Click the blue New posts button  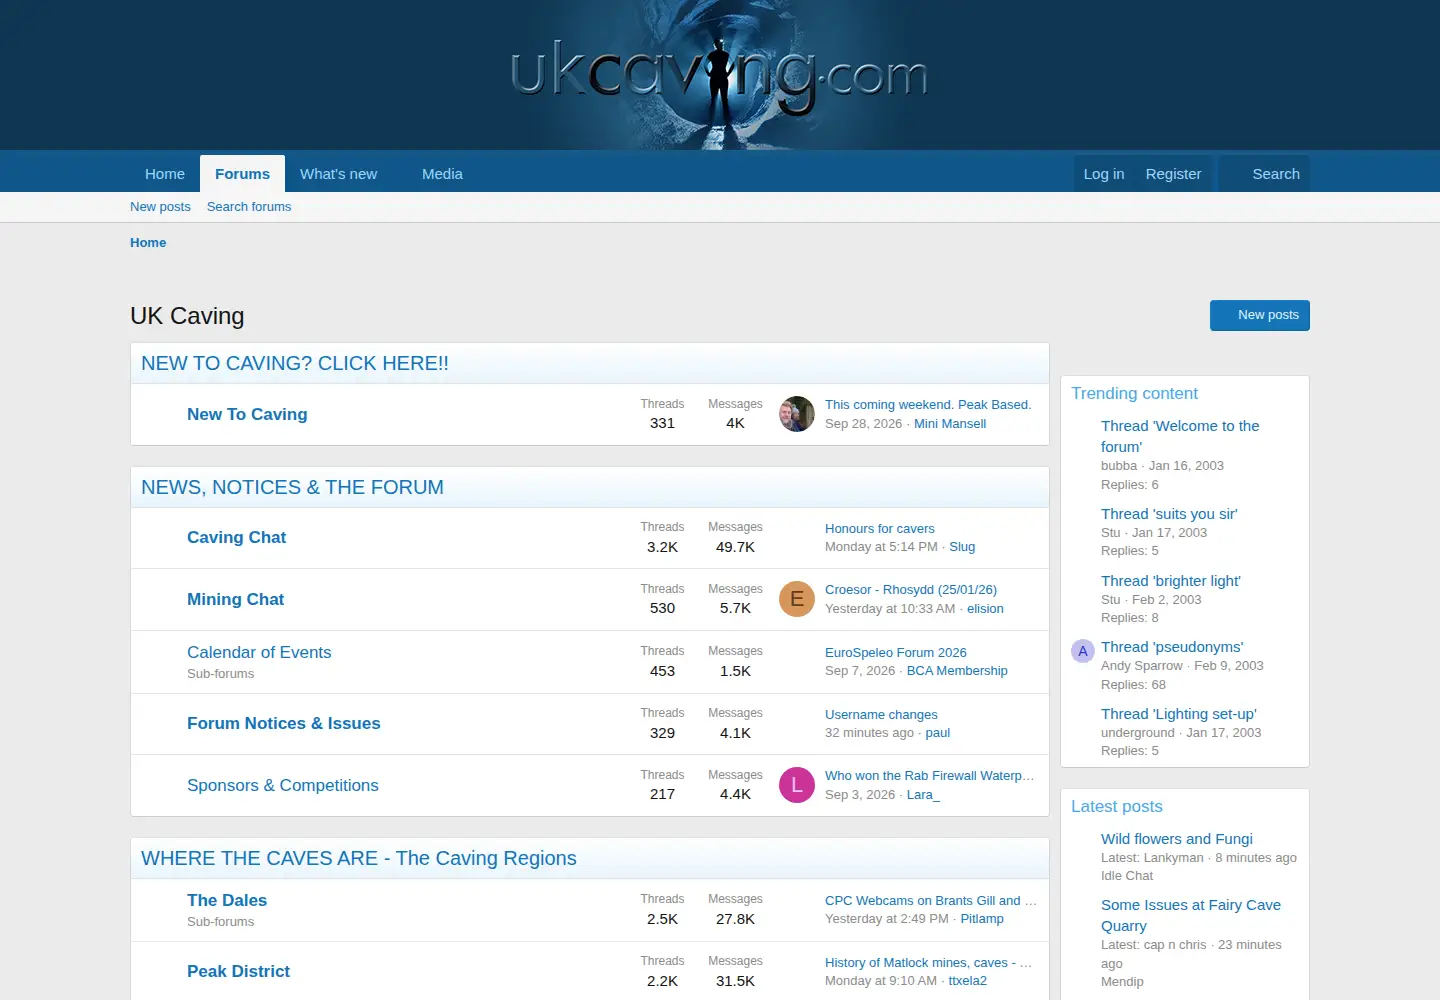(x=1260, y=315)
